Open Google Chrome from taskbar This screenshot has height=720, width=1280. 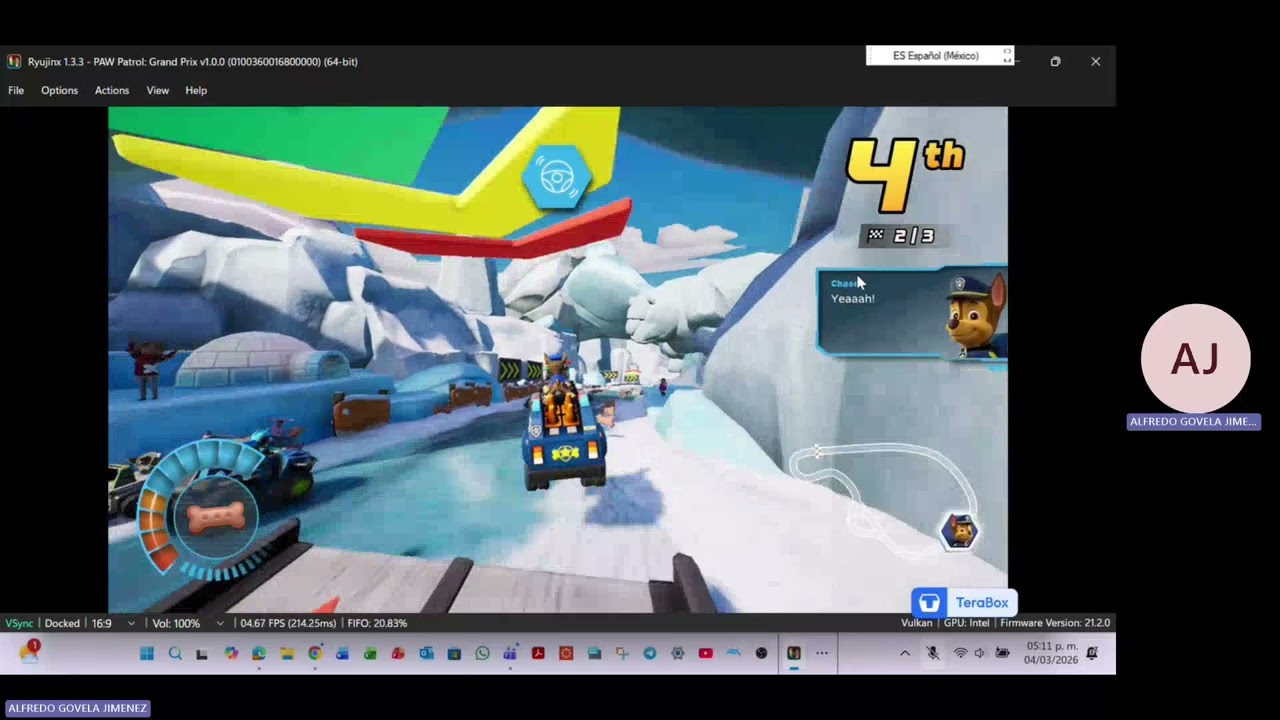(x=315, y=653)
